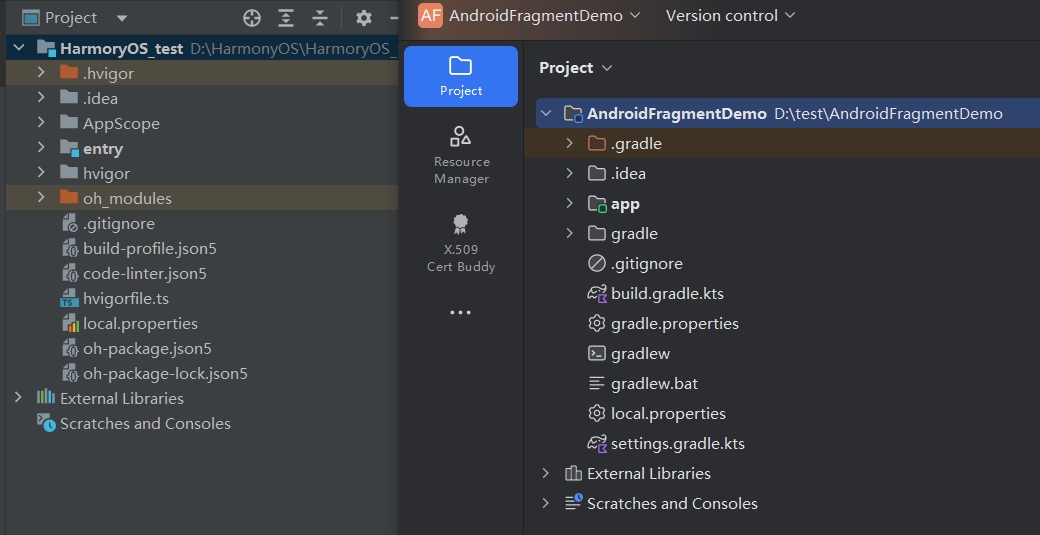Collapse the AndroidFragmentDemo root node
1040x535 pixels.
click(547, 113)
